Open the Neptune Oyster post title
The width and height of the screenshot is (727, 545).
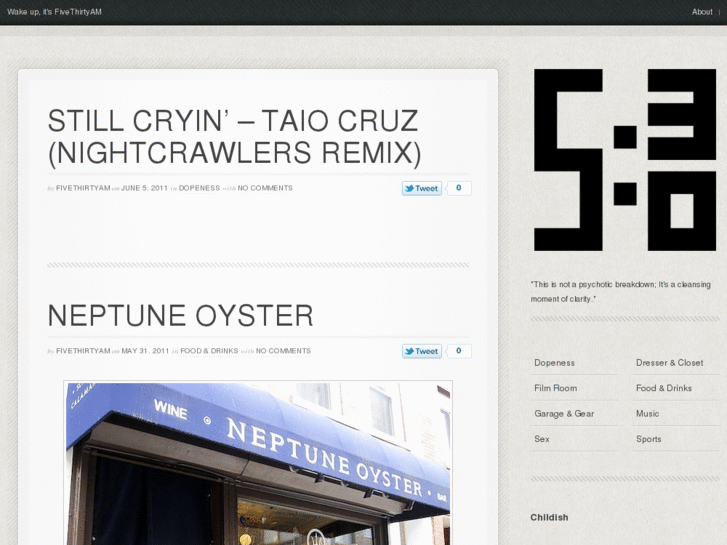point(180,315)
